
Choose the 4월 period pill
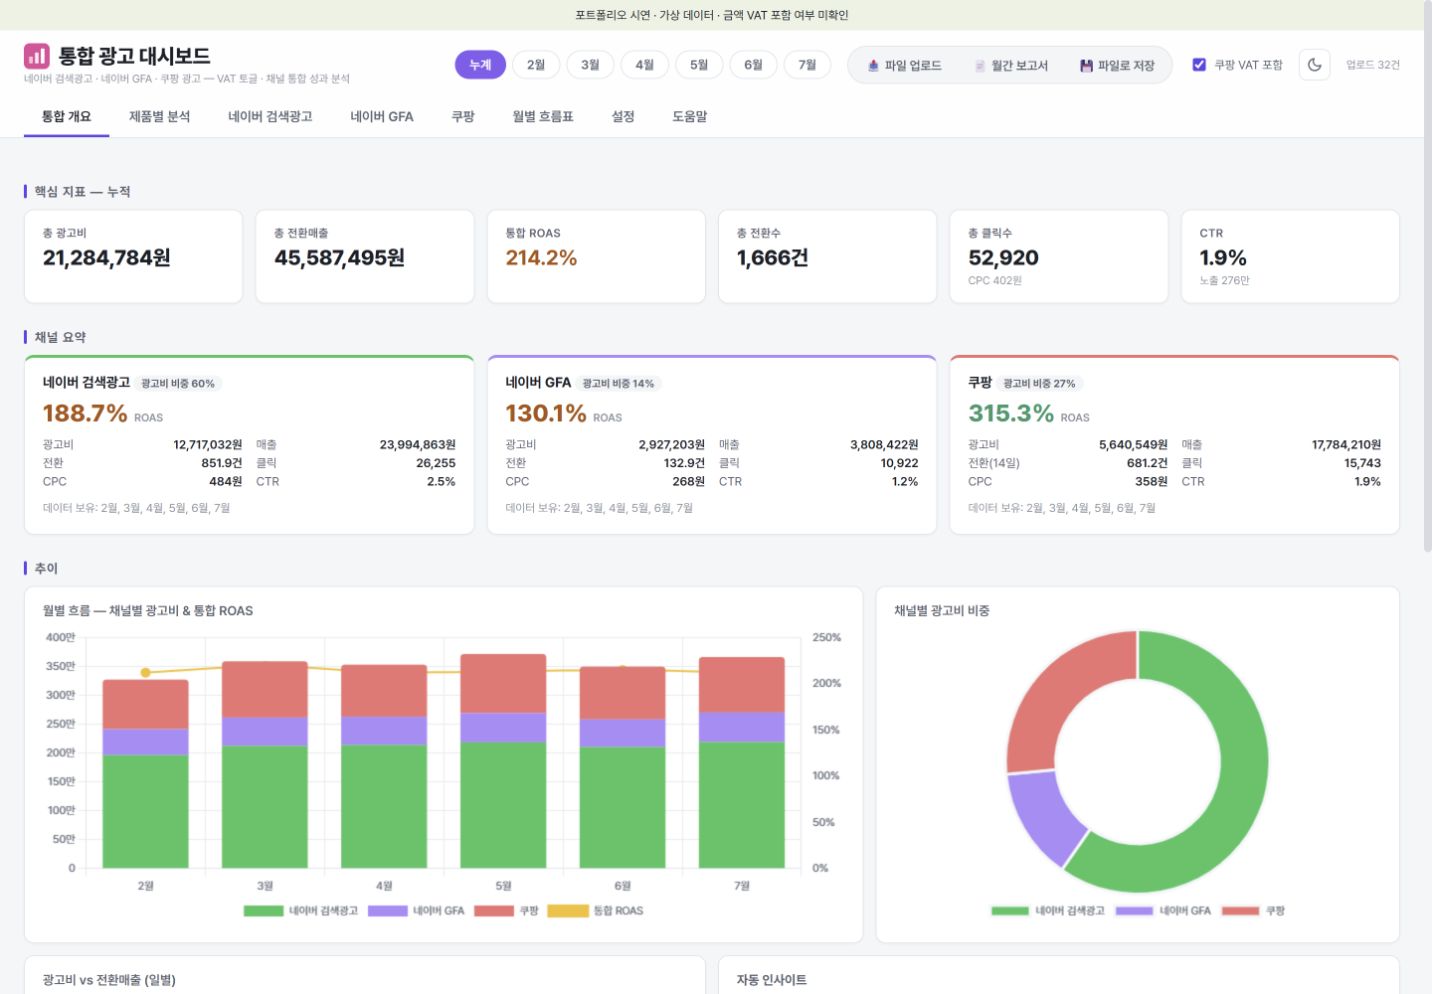tap(644, 65)
